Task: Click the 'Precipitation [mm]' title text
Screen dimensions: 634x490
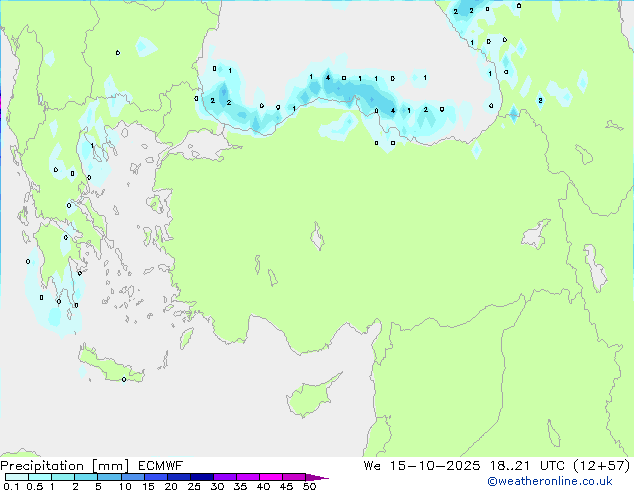Action: [x=65, y=466]
